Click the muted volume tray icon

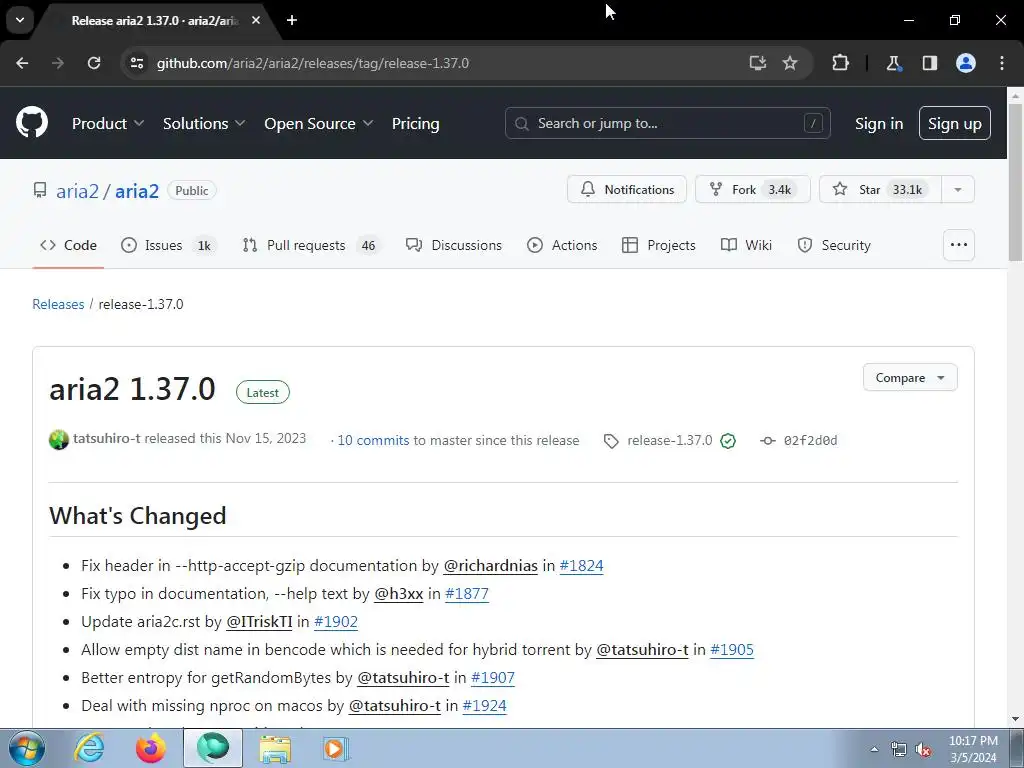pyautogui.click(x=923, y=749)
